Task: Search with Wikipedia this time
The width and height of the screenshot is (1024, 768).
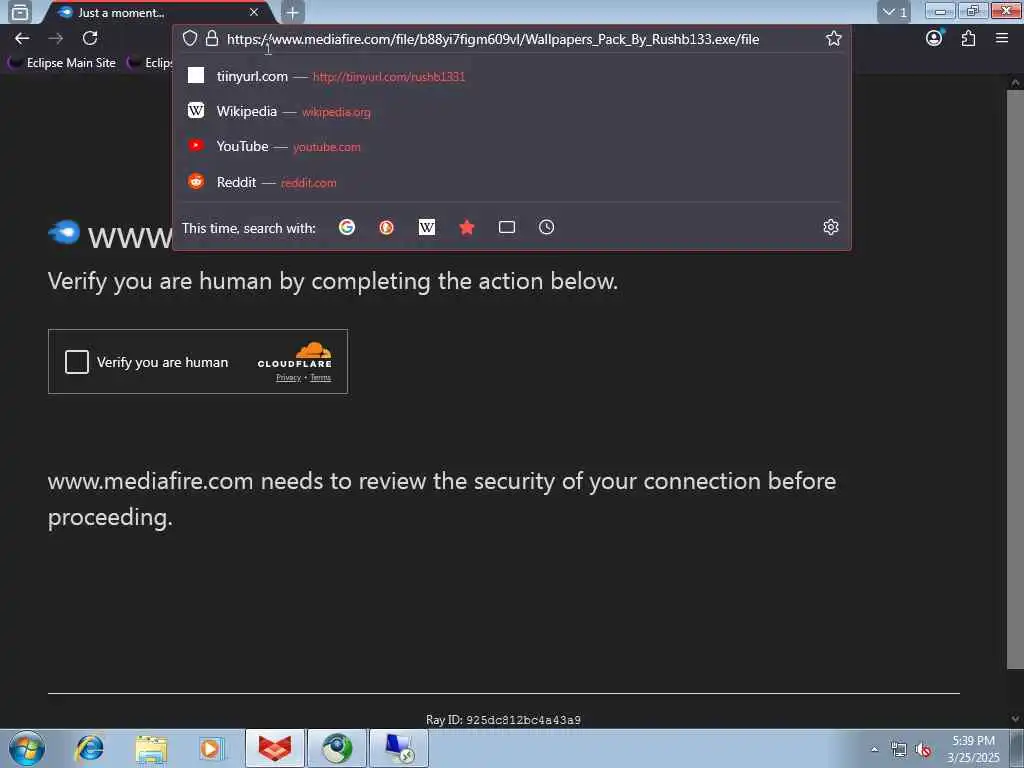Action: [426, 227]
